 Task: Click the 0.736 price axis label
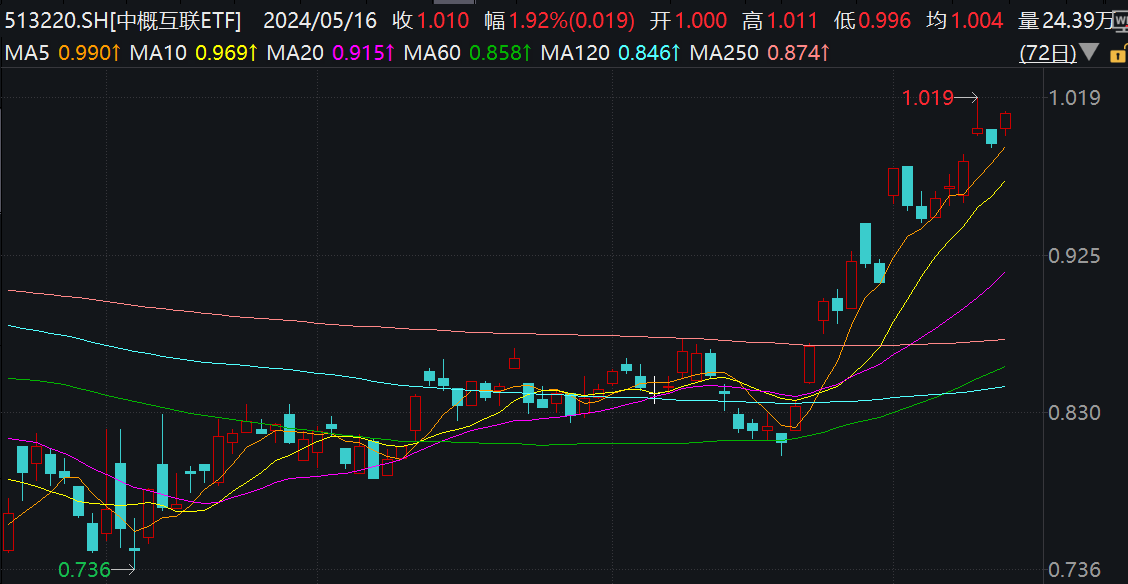pyautogui.click(x=1074, y=570)
